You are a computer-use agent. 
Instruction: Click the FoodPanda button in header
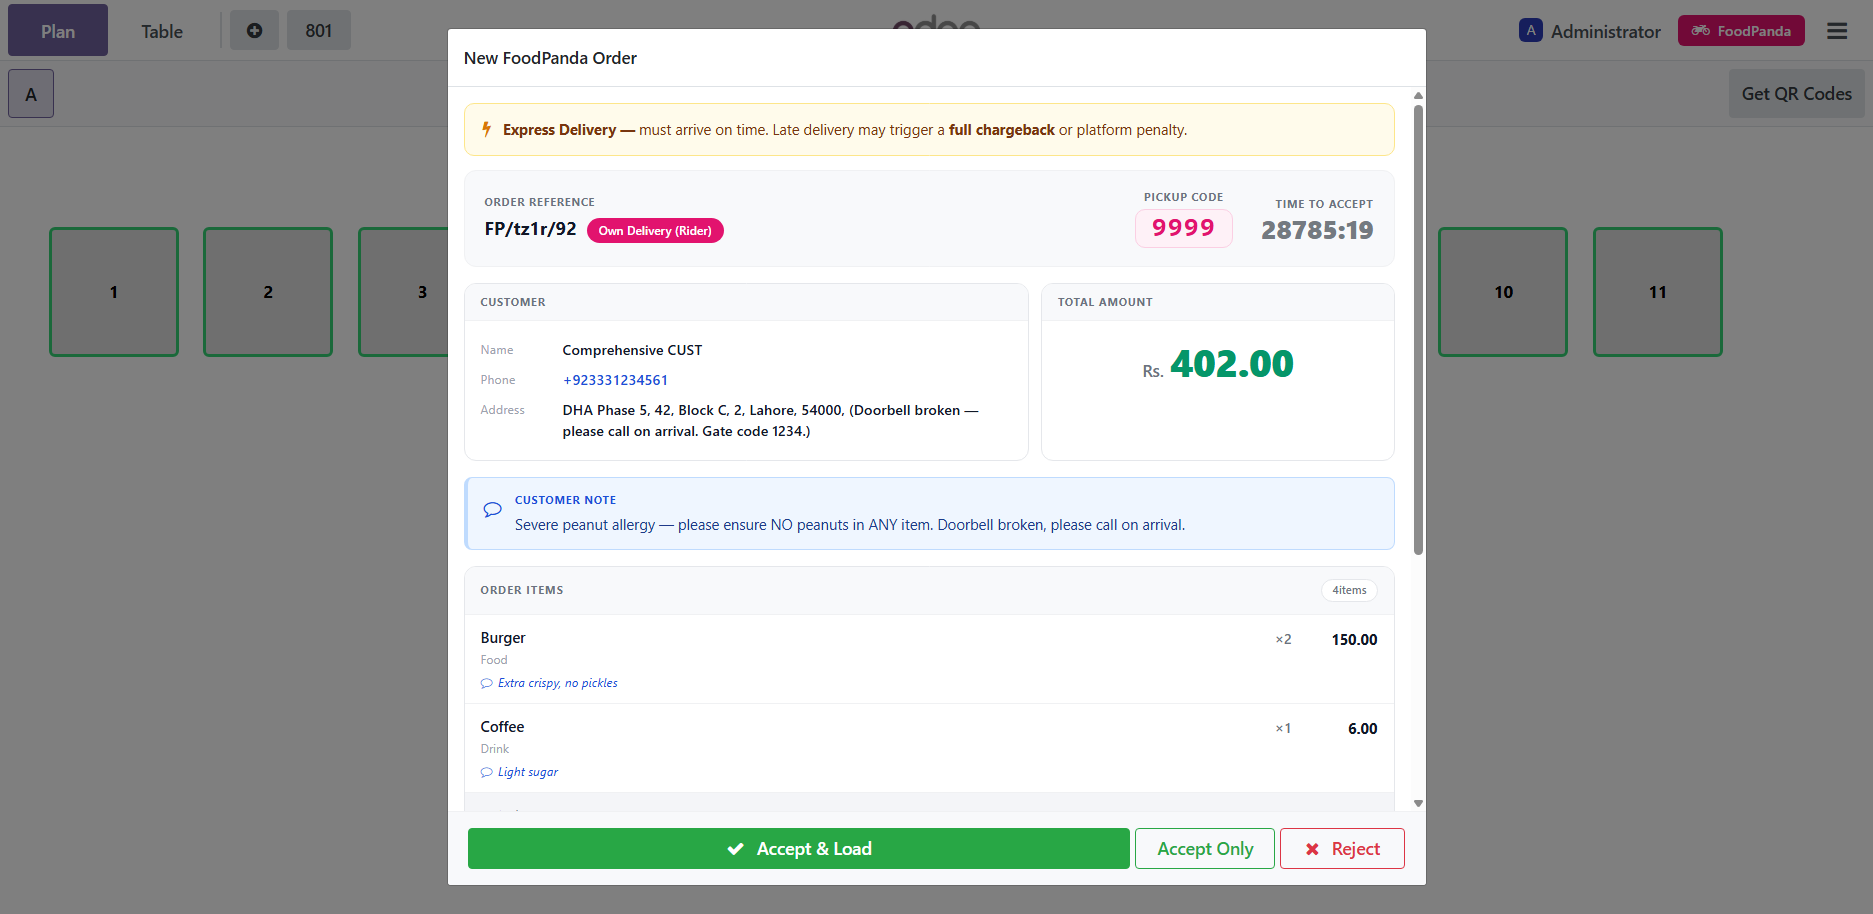click(x=1741, y=31)
